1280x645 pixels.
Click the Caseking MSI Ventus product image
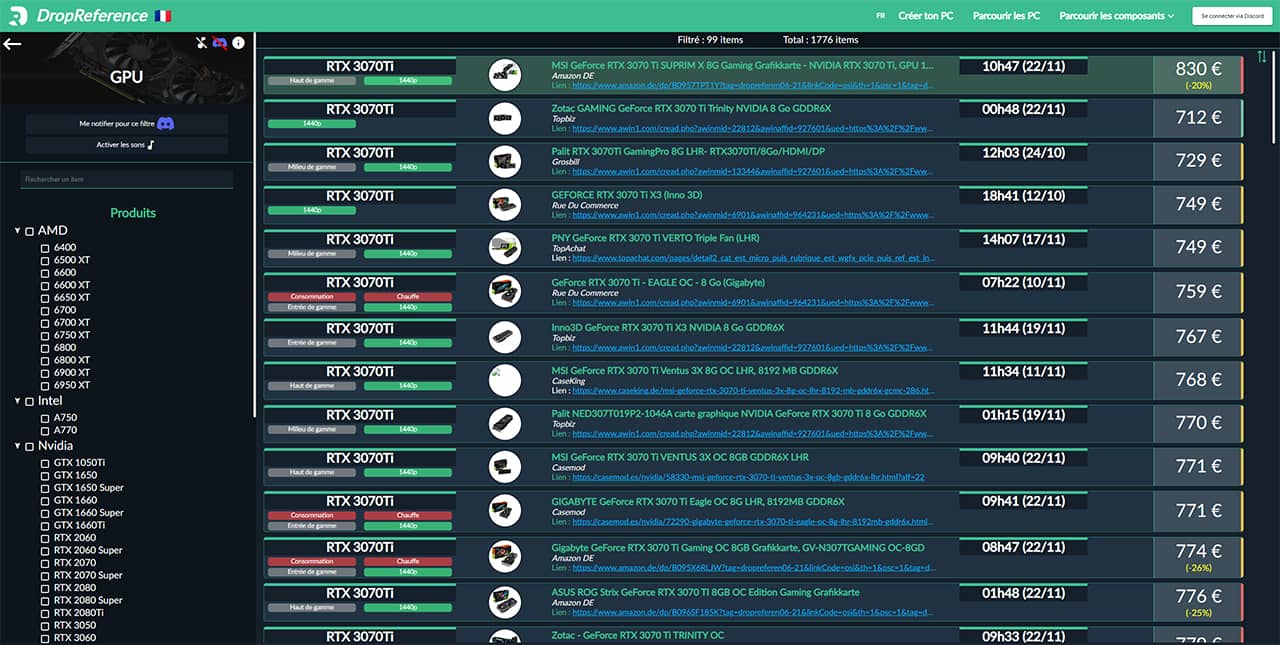click(505, 380)
